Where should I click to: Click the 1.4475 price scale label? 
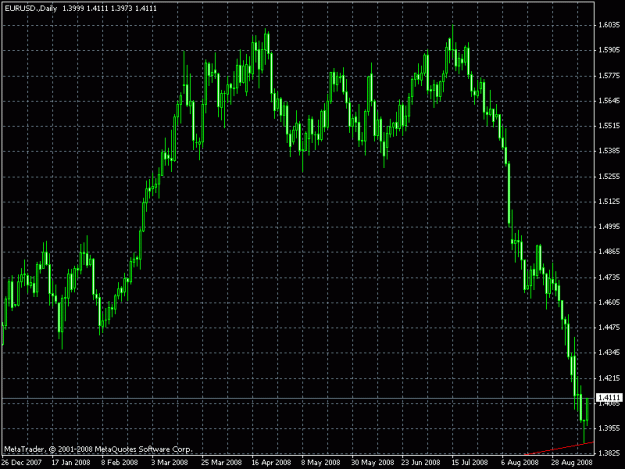click(x=609, y=328)
